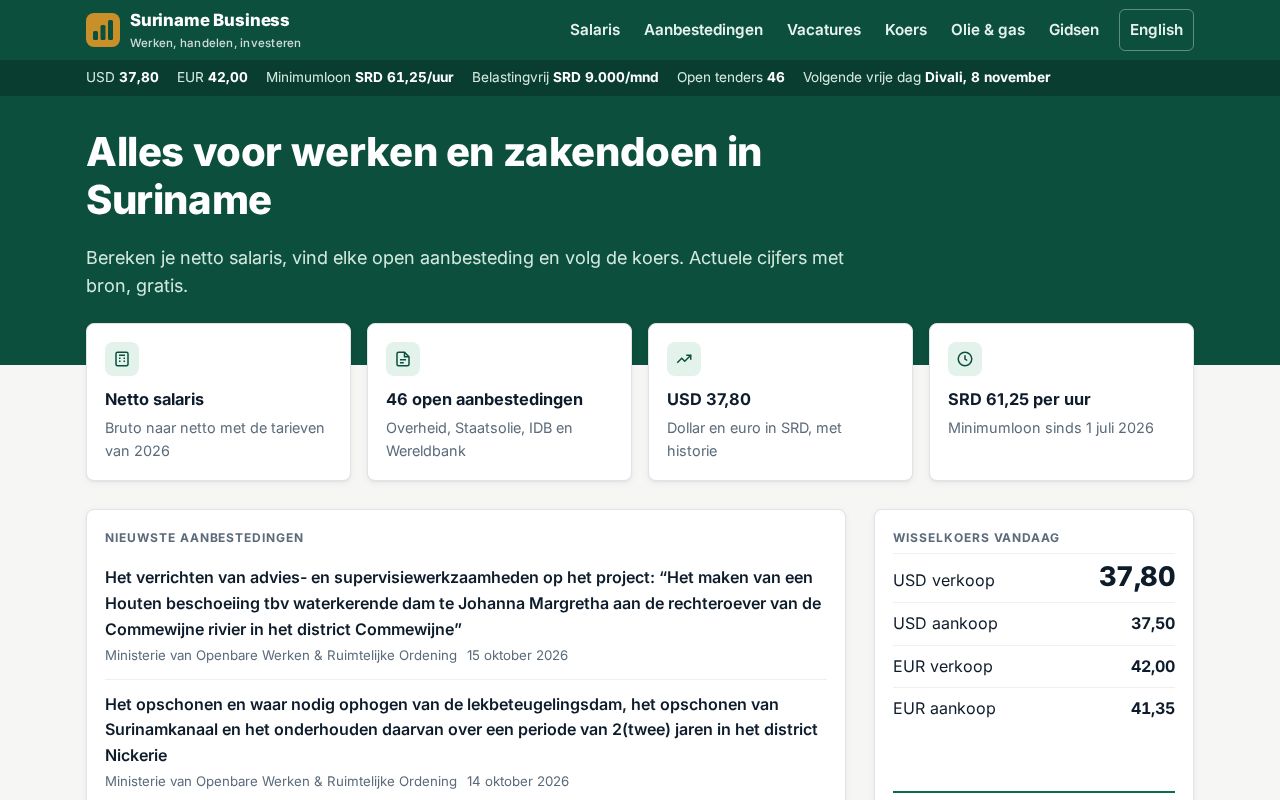Click the Suriname Business site title
This screenshot has width=1280, height=800.
210,20
